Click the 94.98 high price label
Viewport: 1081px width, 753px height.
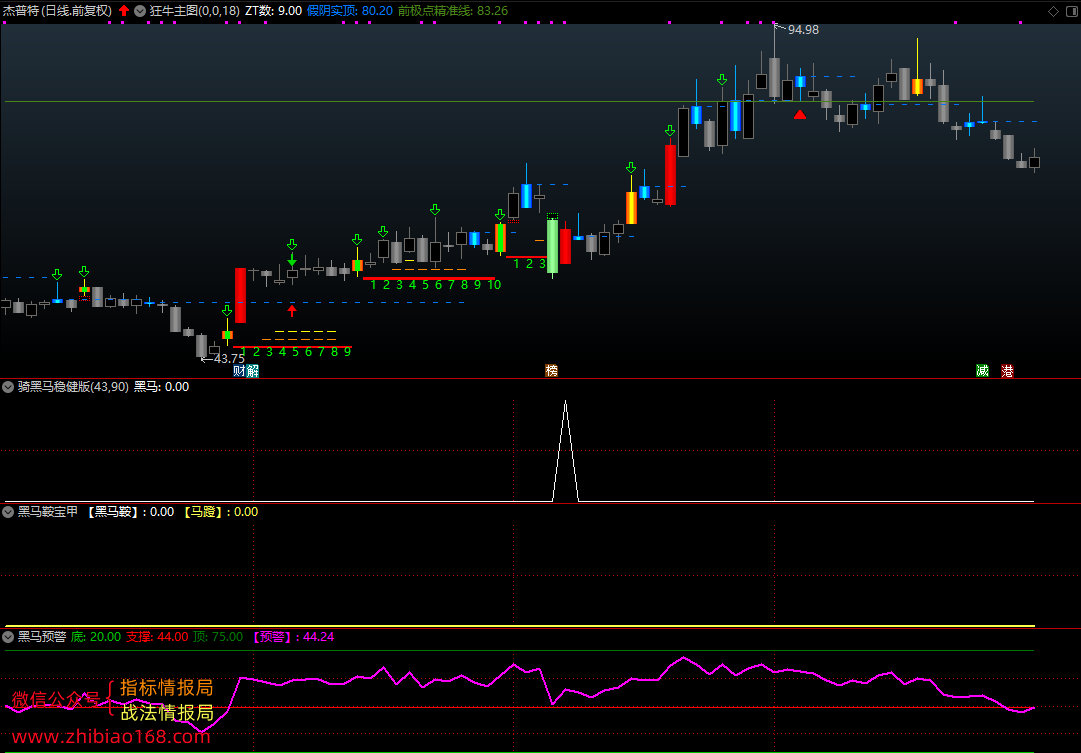click(803, 30)
